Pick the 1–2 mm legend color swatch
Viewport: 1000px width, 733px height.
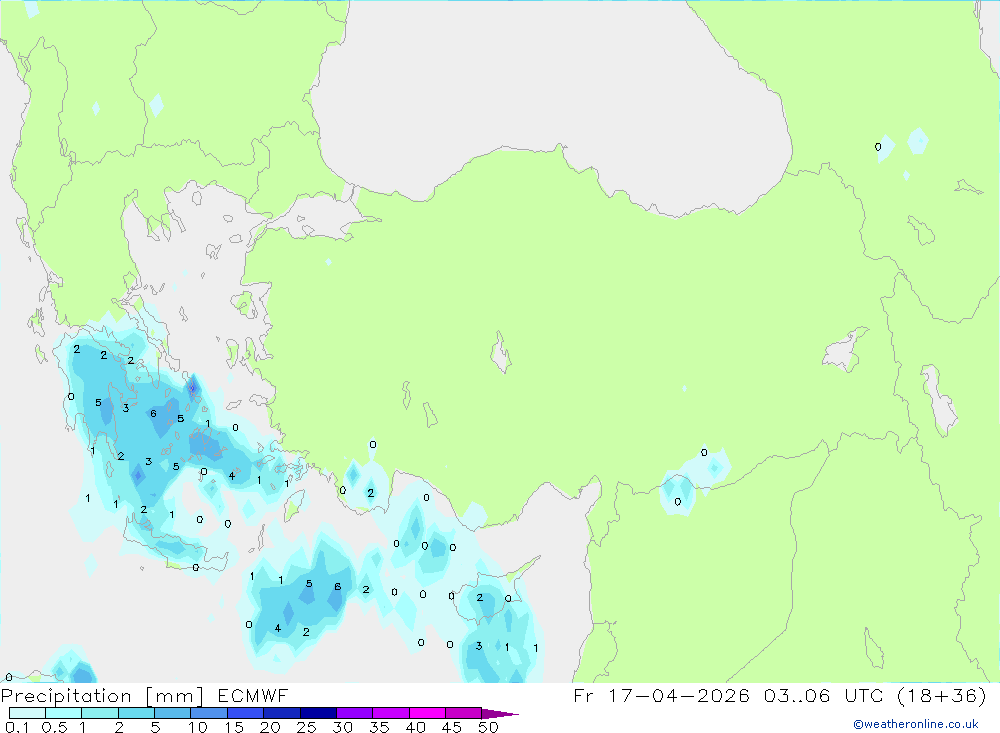point(100,713)
